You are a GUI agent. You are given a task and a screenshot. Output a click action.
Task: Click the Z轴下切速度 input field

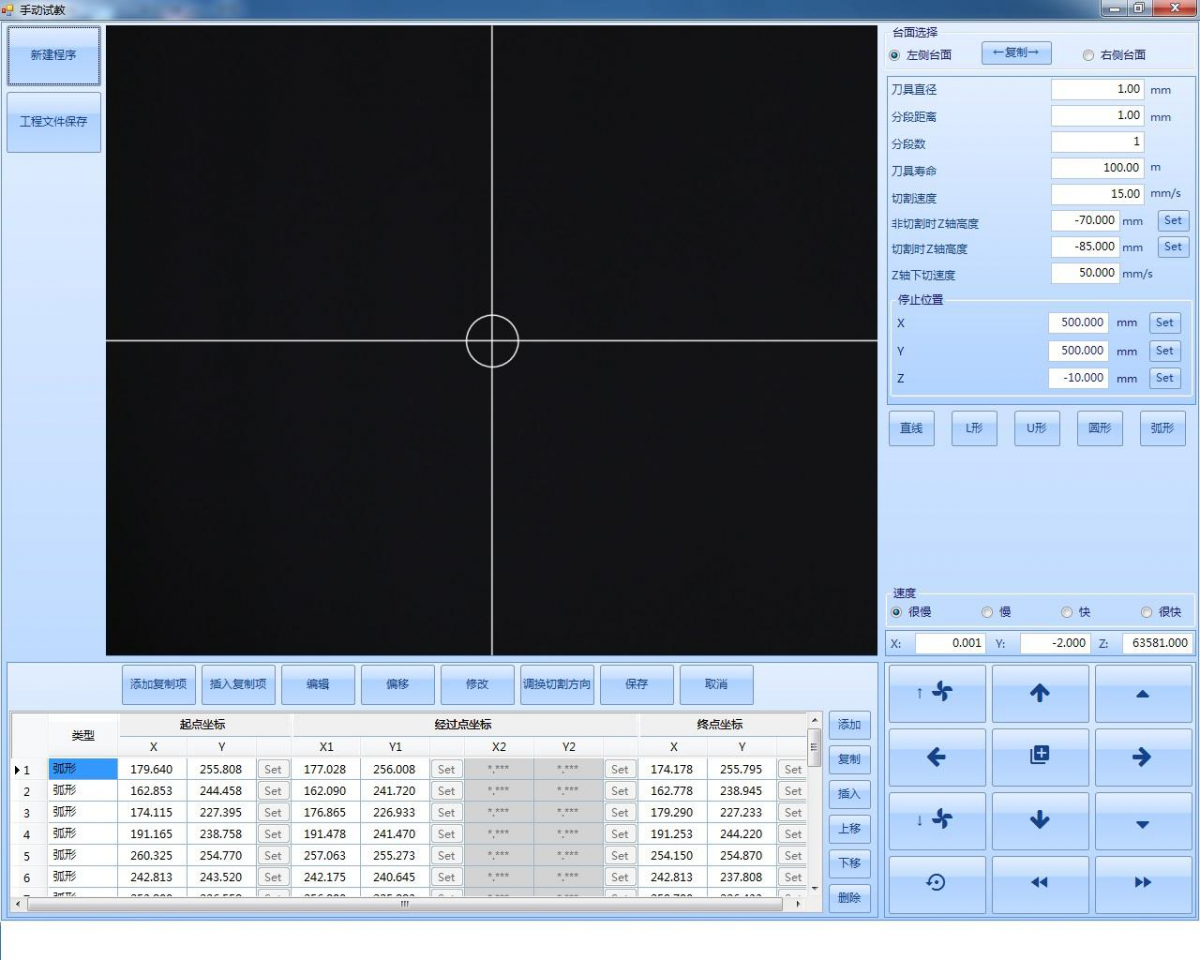(x=1085, y=273)
